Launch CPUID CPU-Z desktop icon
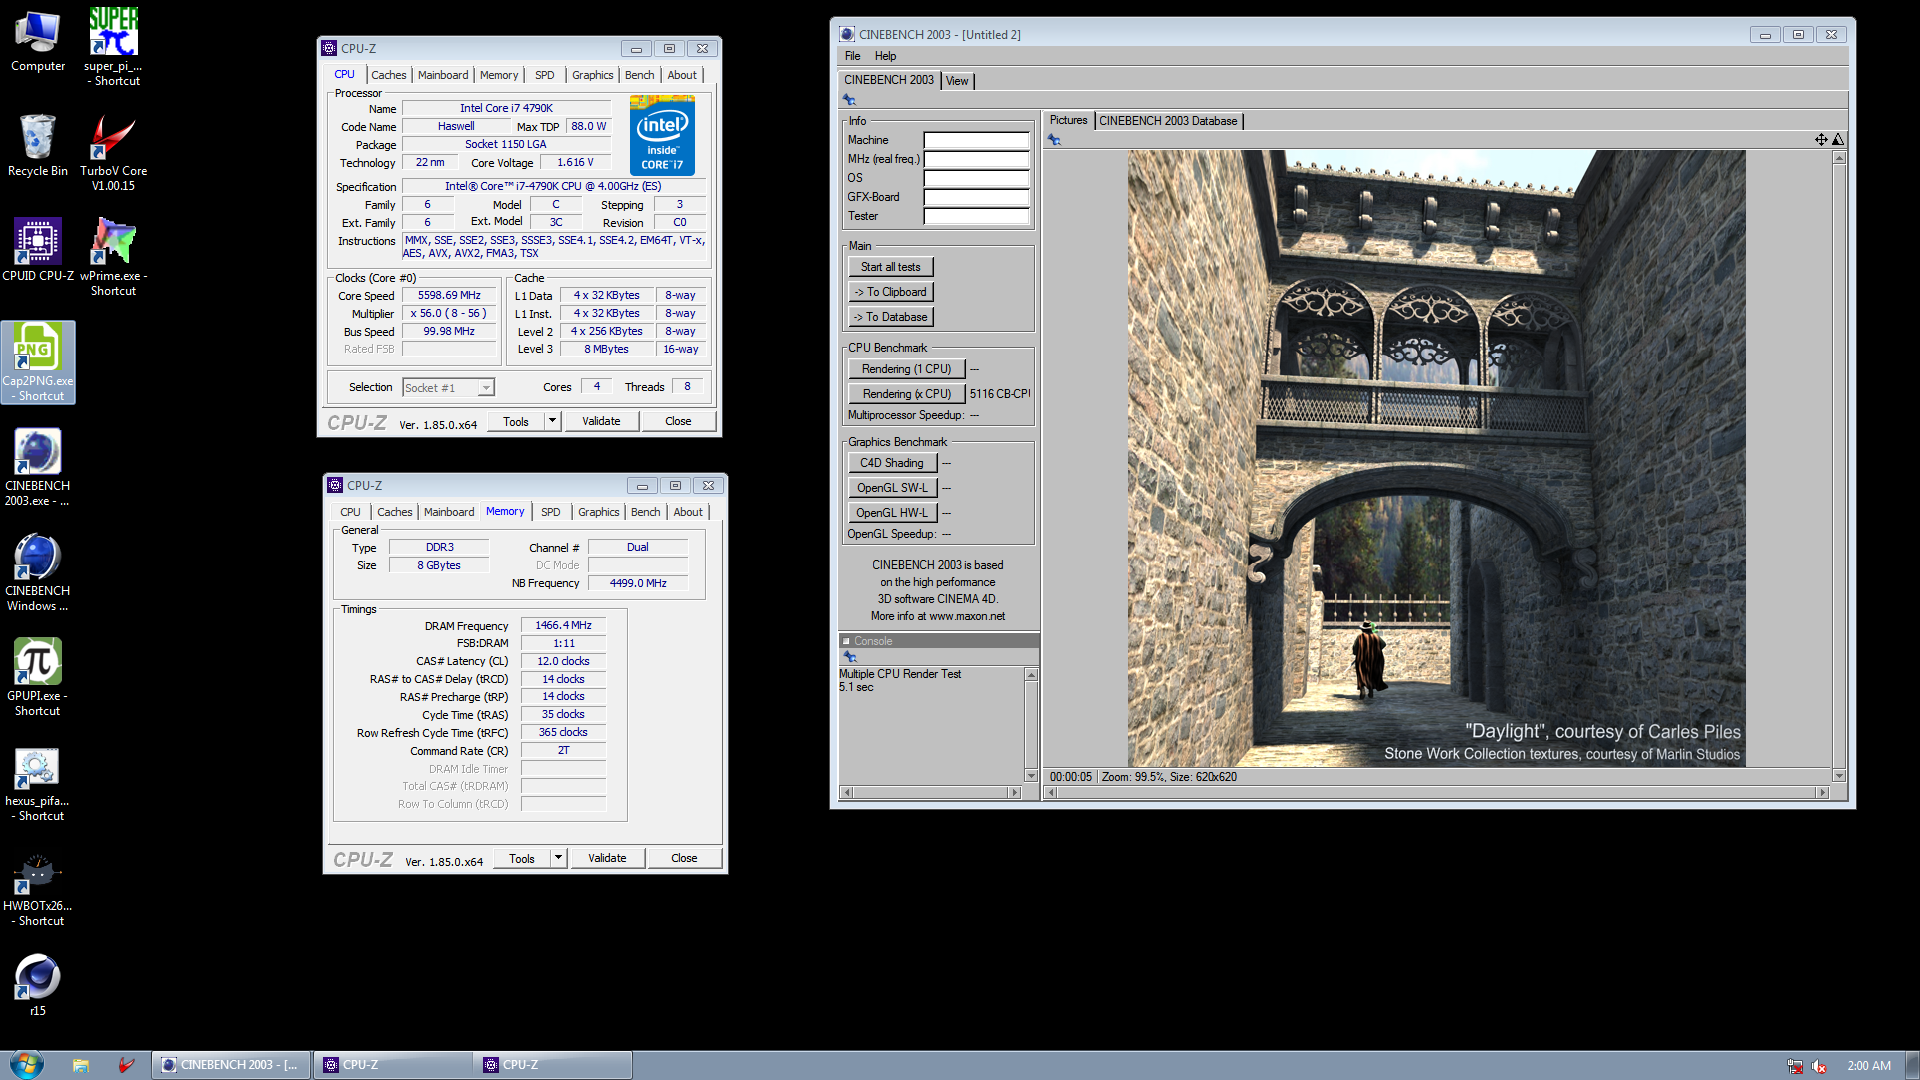This screenshot has height=1080, width=1920. [37, 250]
